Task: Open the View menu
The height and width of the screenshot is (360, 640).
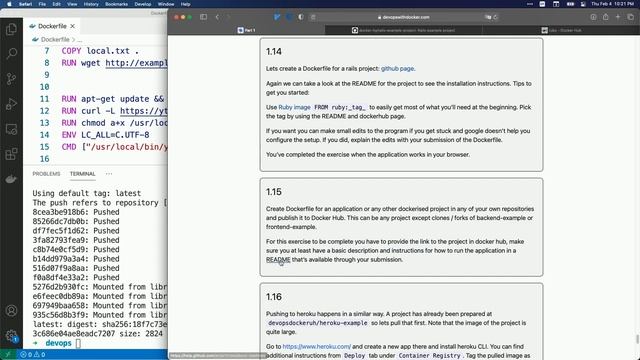Action: (72, 4)
